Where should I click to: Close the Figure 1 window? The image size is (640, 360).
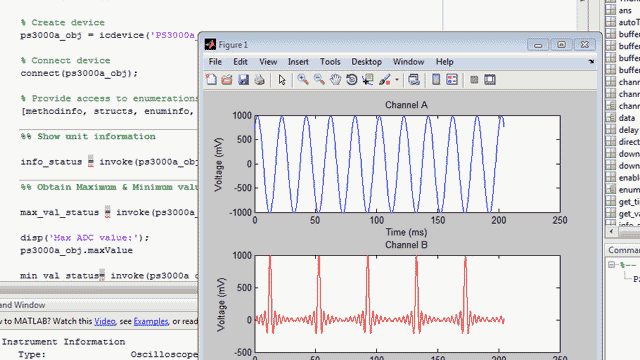coord(584,44)
